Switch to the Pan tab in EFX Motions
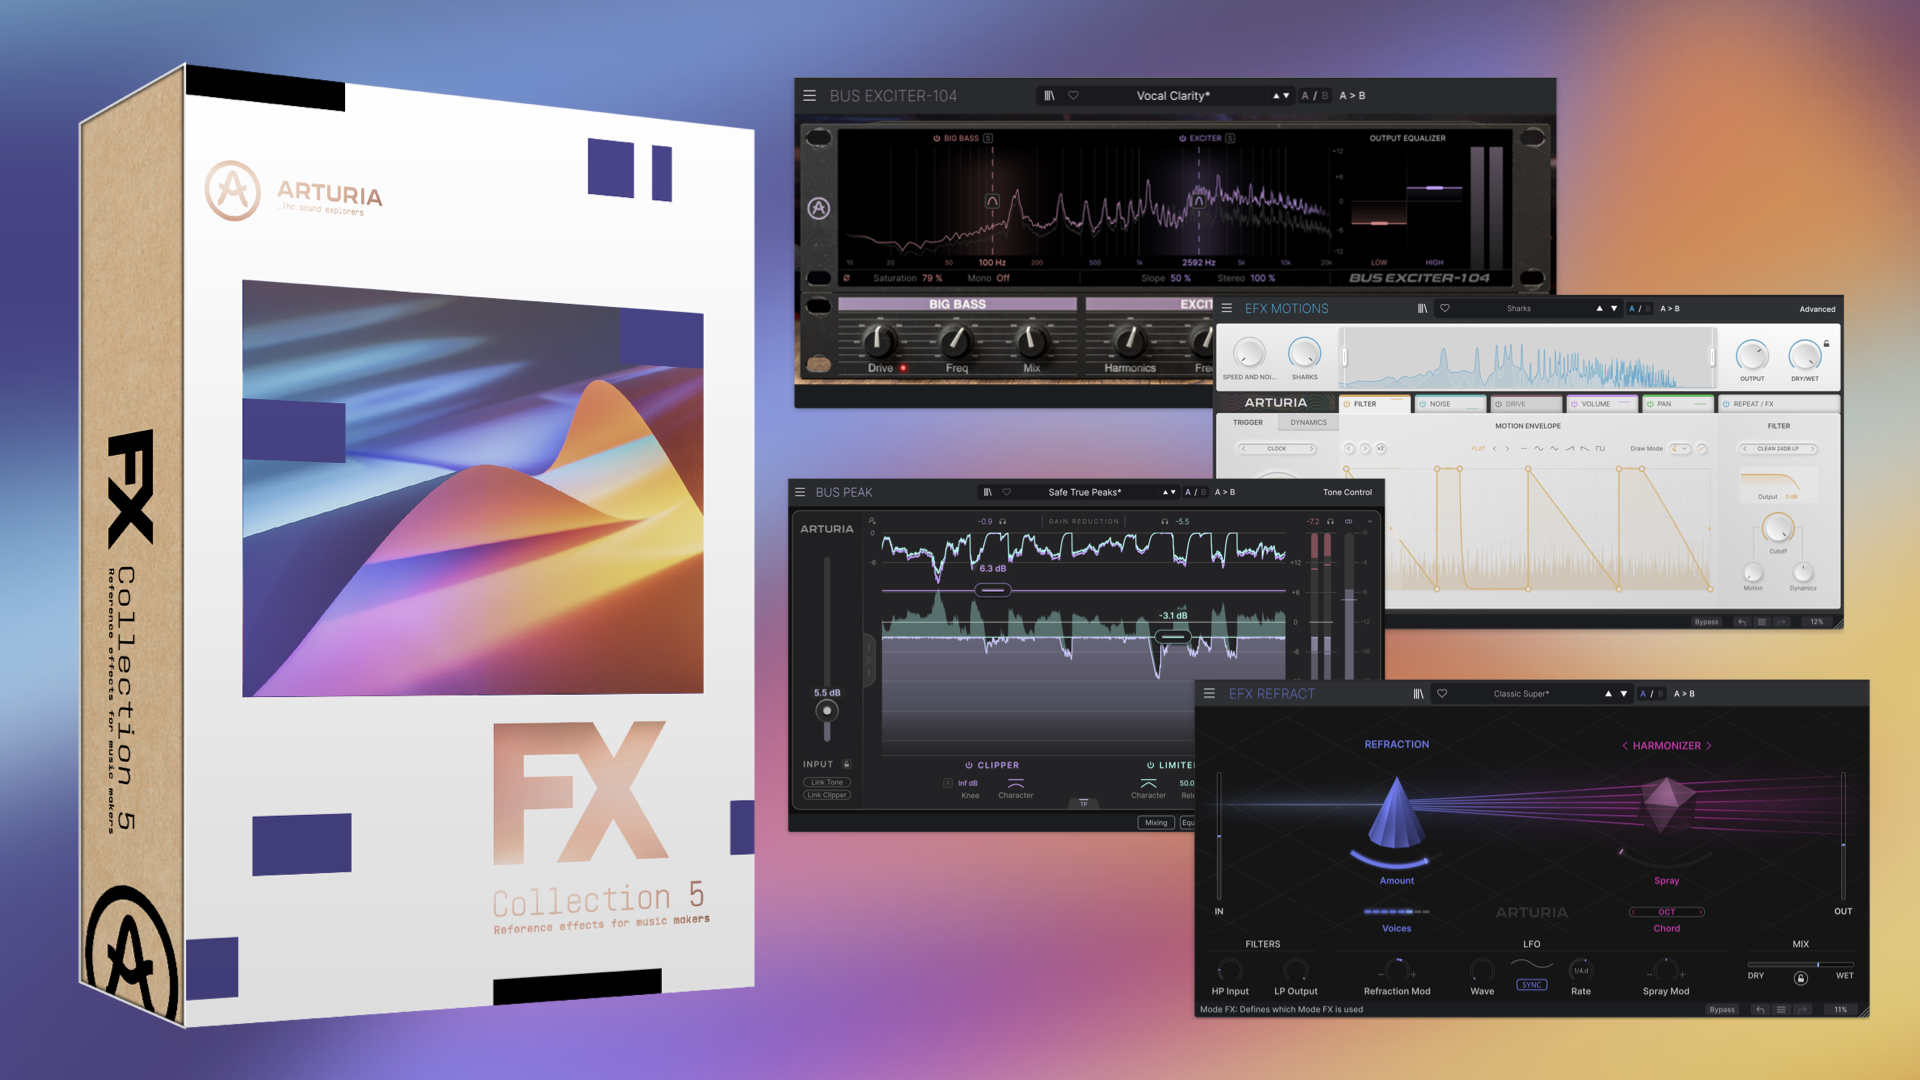Image resolution: width=1920 pixels, height=1080 pixels. click(1678, 404)
